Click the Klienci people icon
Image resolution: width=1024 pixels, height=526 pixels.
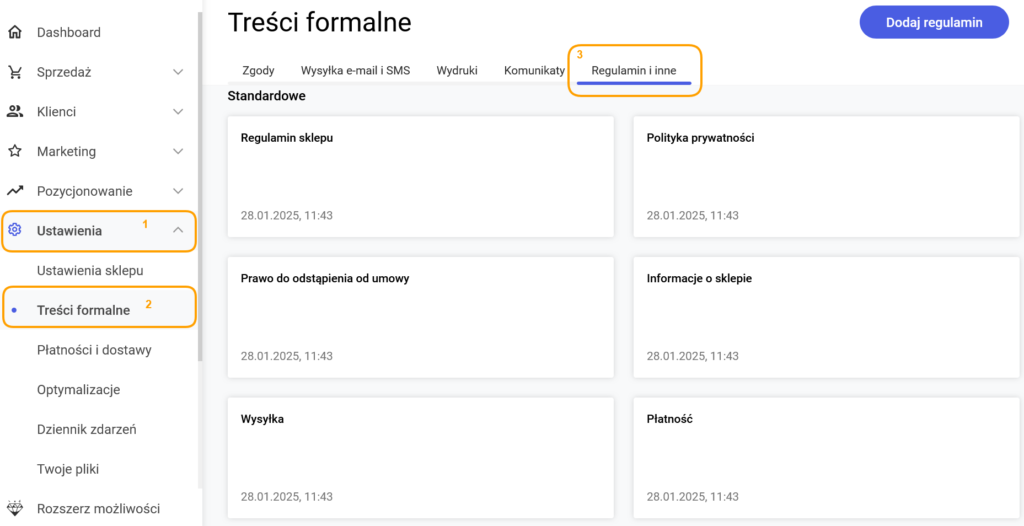click(14, 112)
